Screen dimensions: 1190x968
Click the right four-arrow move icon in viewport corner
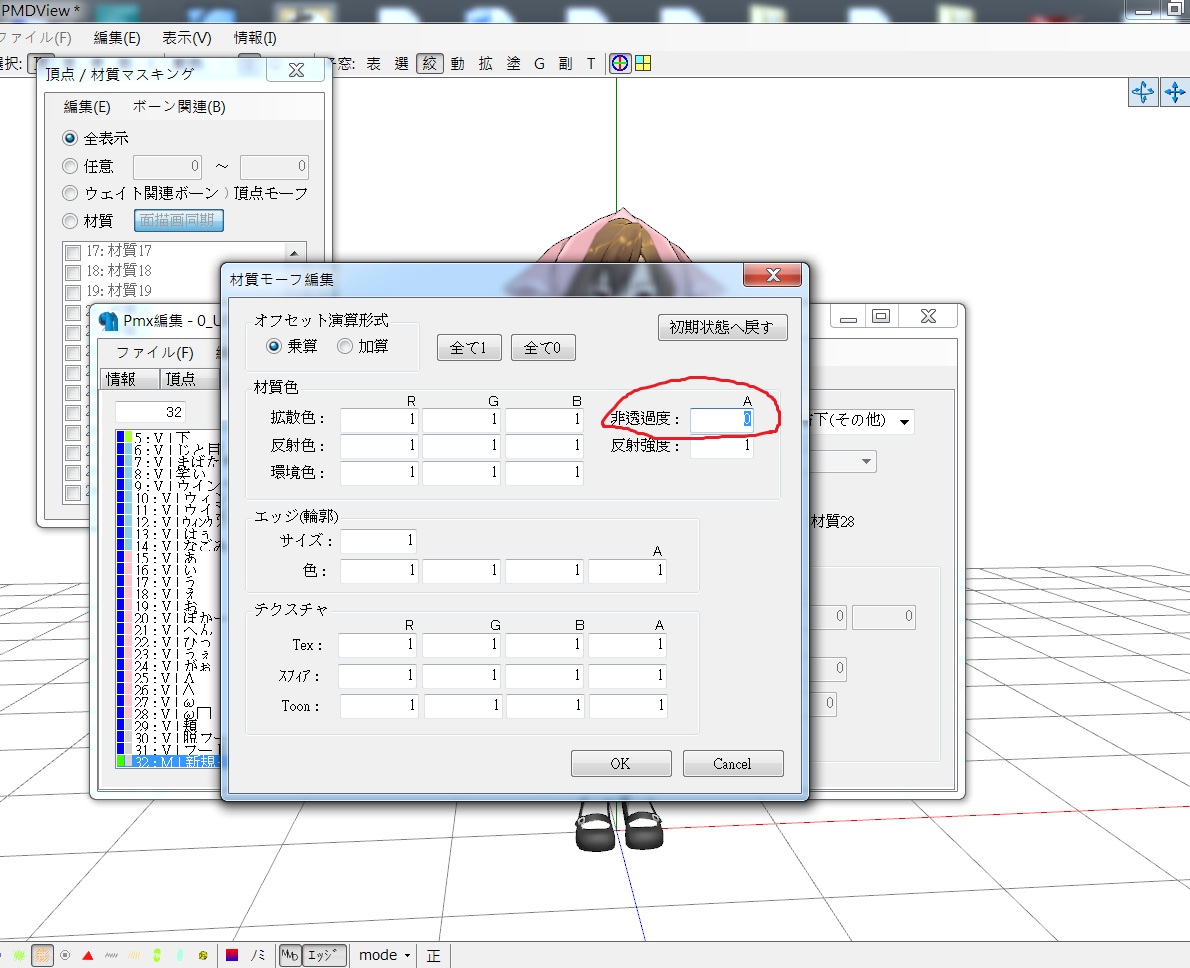1175,93
